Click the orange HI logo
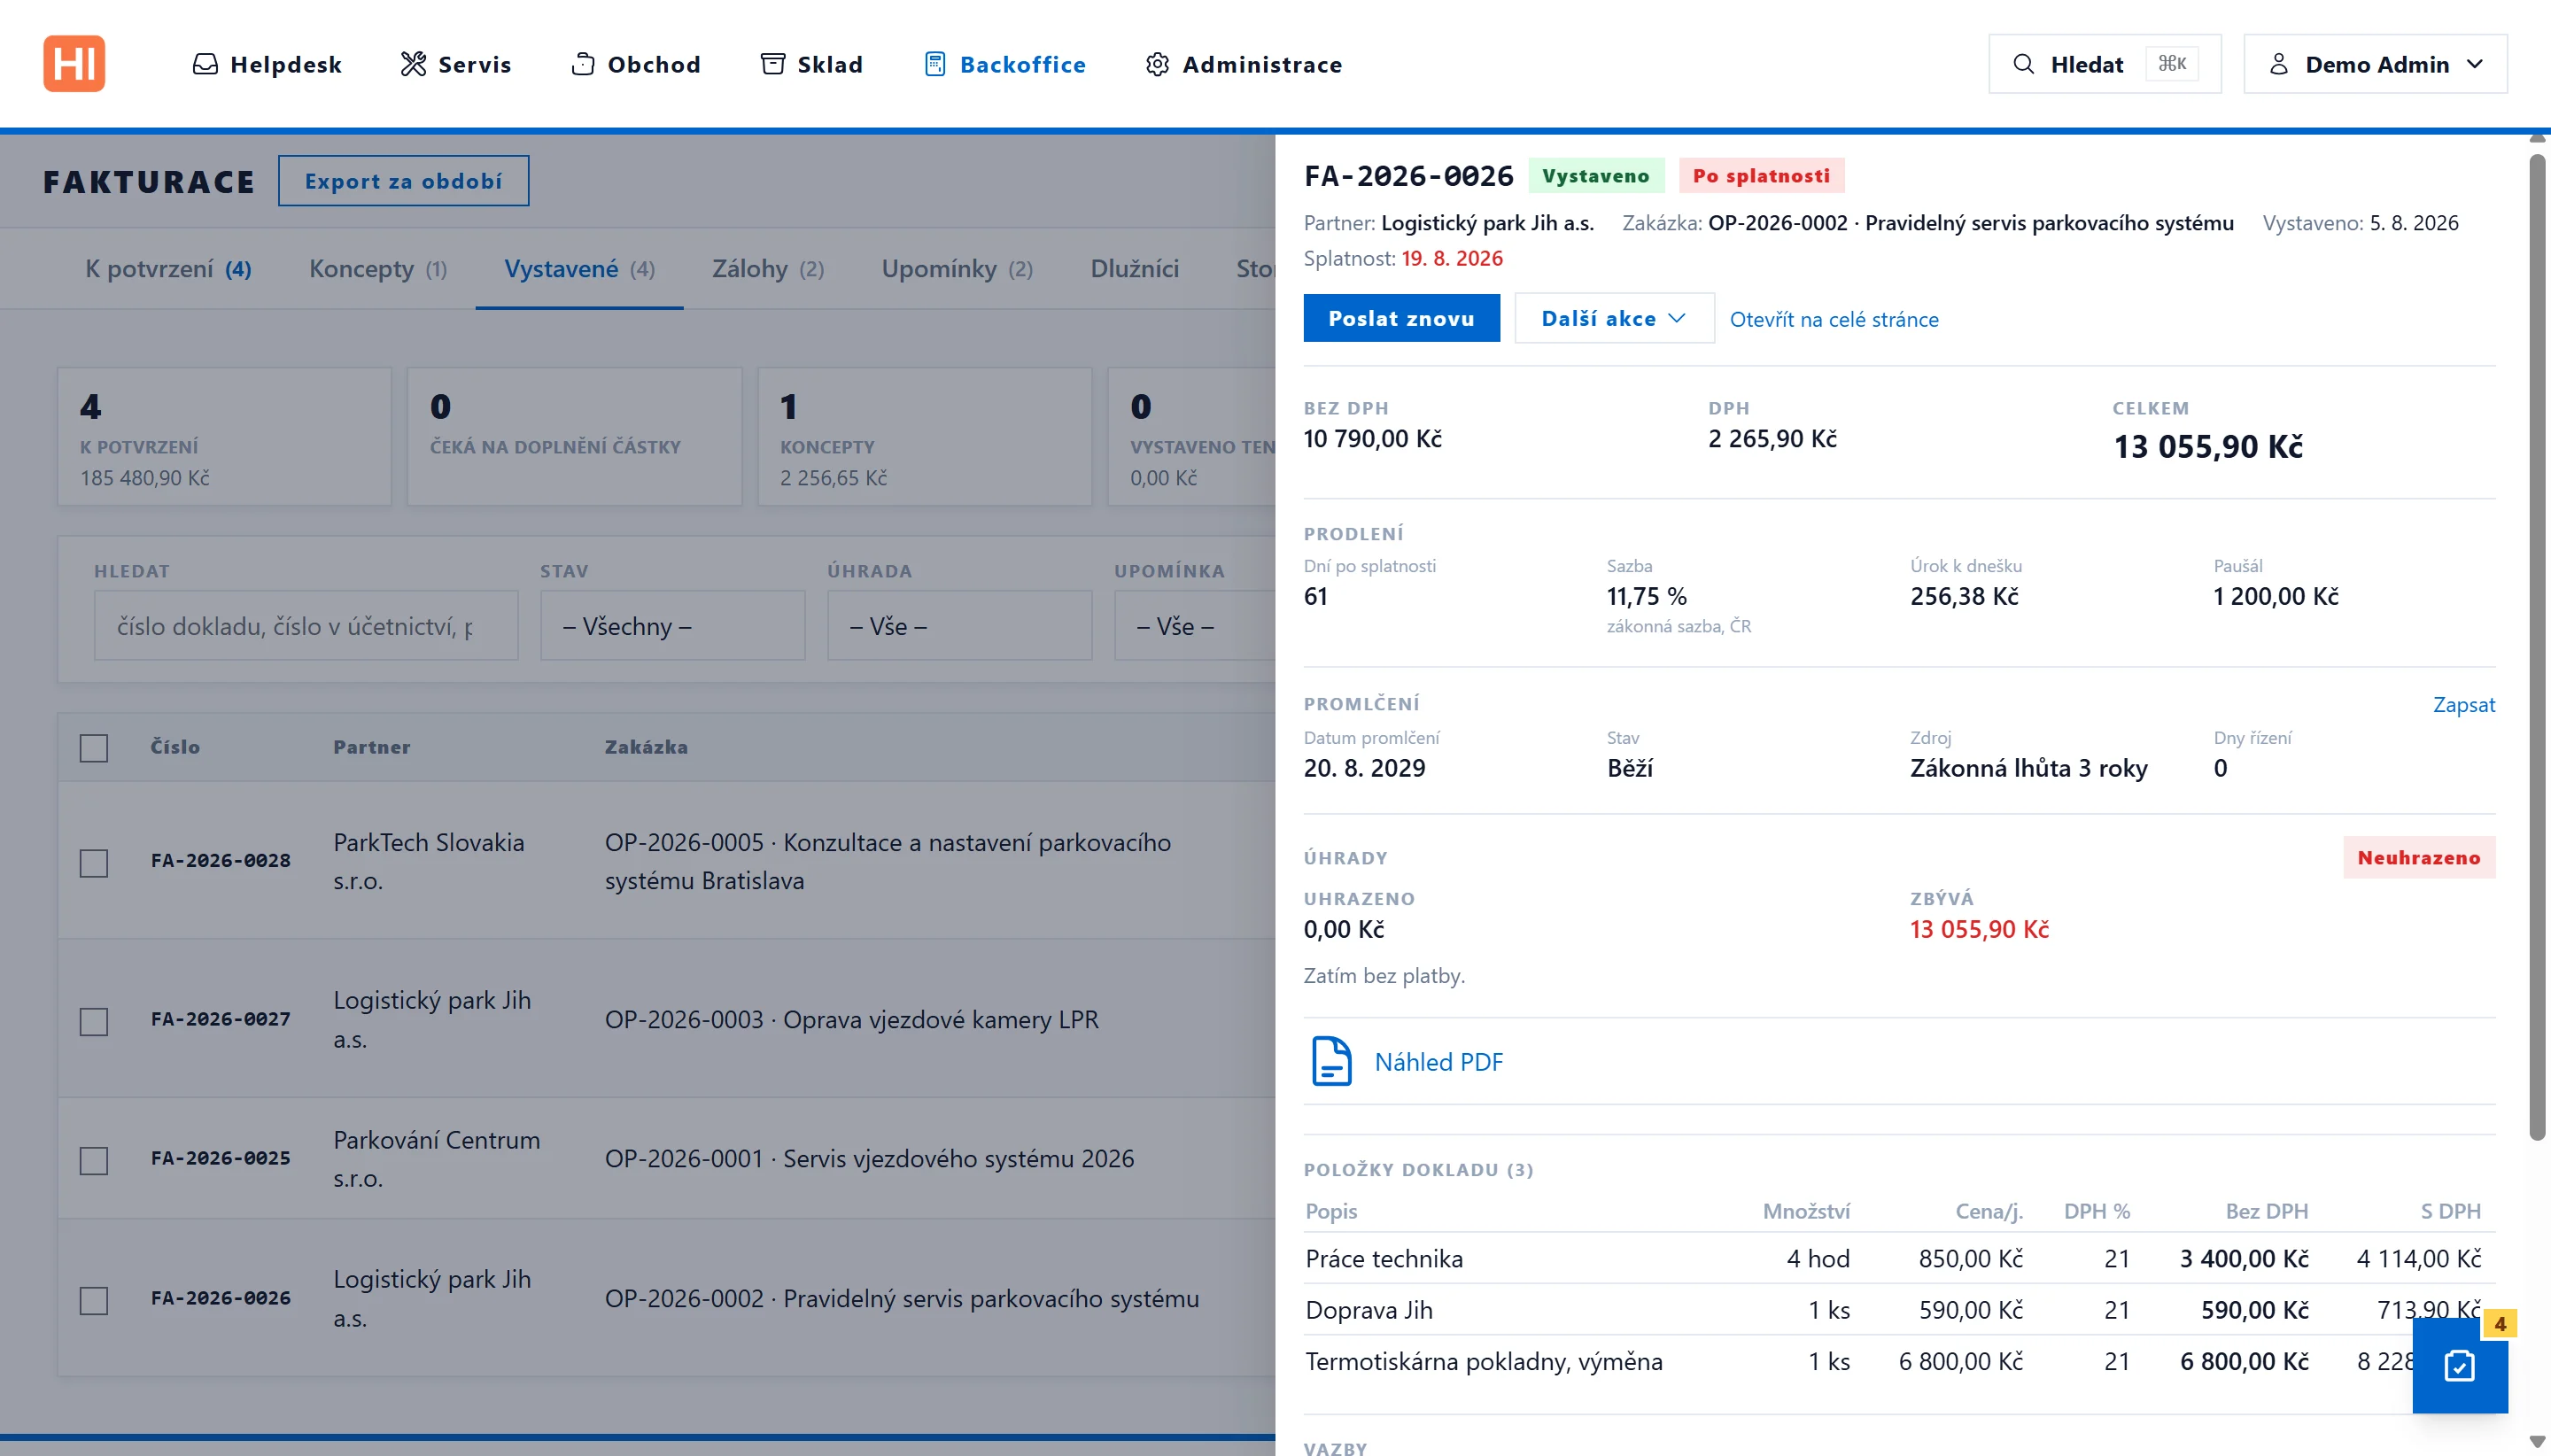2551x1456 pixels. point(74,64)
